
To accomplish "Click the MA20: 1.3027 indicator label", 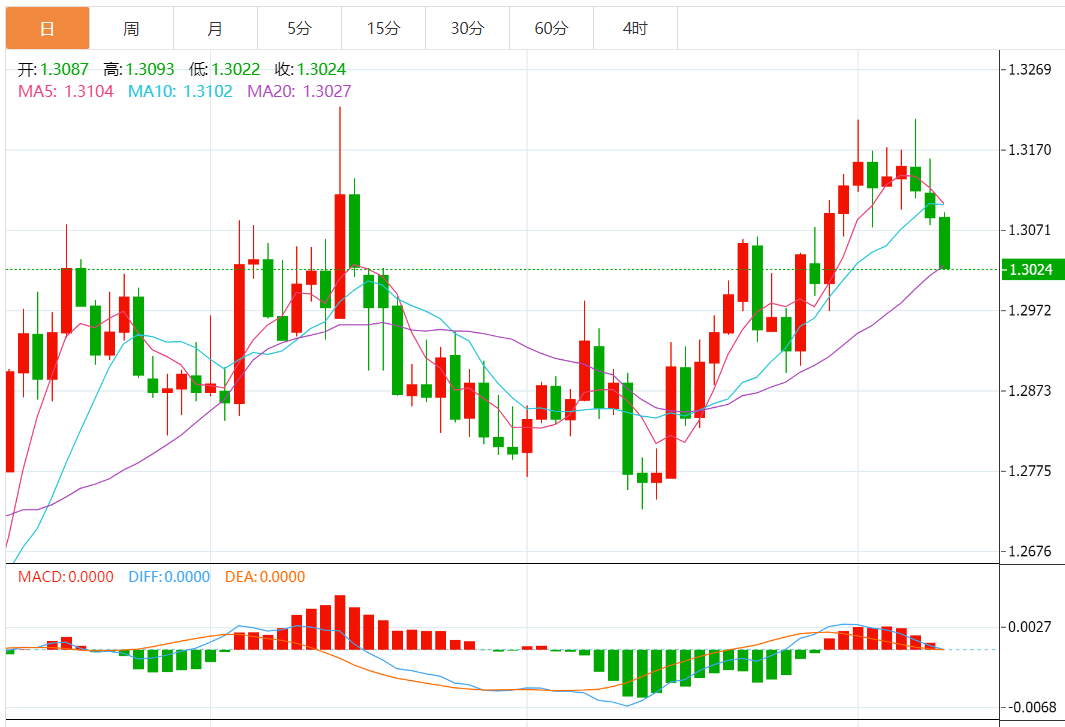I will (x=299, y=91).
